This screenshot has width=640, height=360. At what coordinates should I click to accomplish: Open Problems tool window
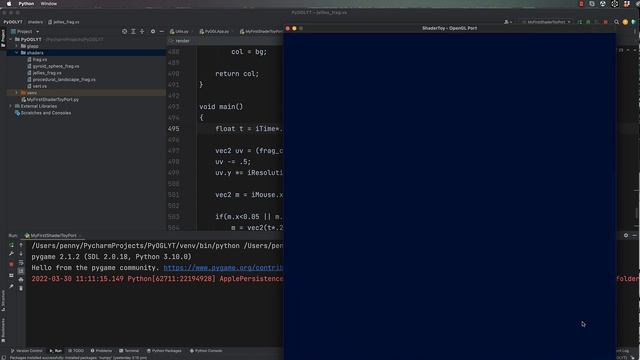(x=101, y=351)
